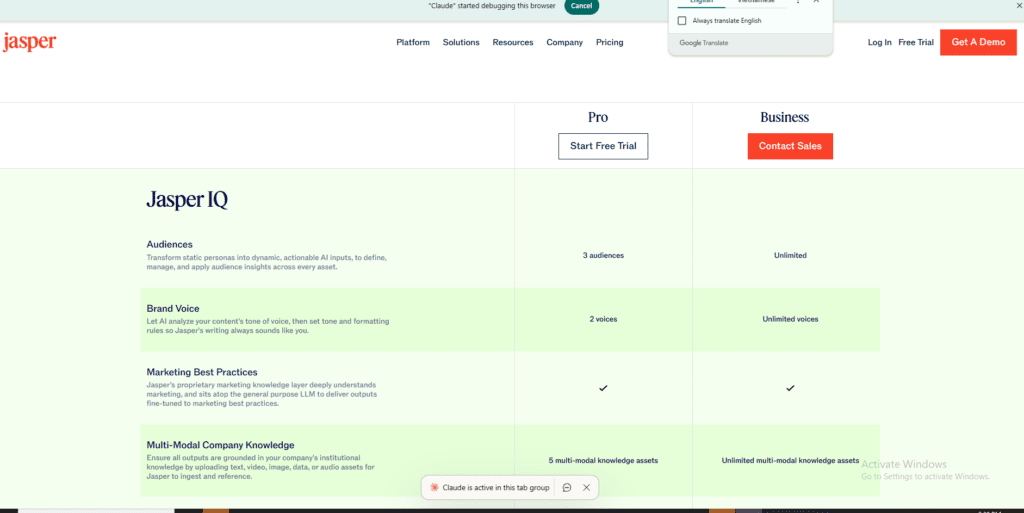Enable Always translate English checkbox
This screenshot has width=1024, height=513.
[x=682, y=21]
